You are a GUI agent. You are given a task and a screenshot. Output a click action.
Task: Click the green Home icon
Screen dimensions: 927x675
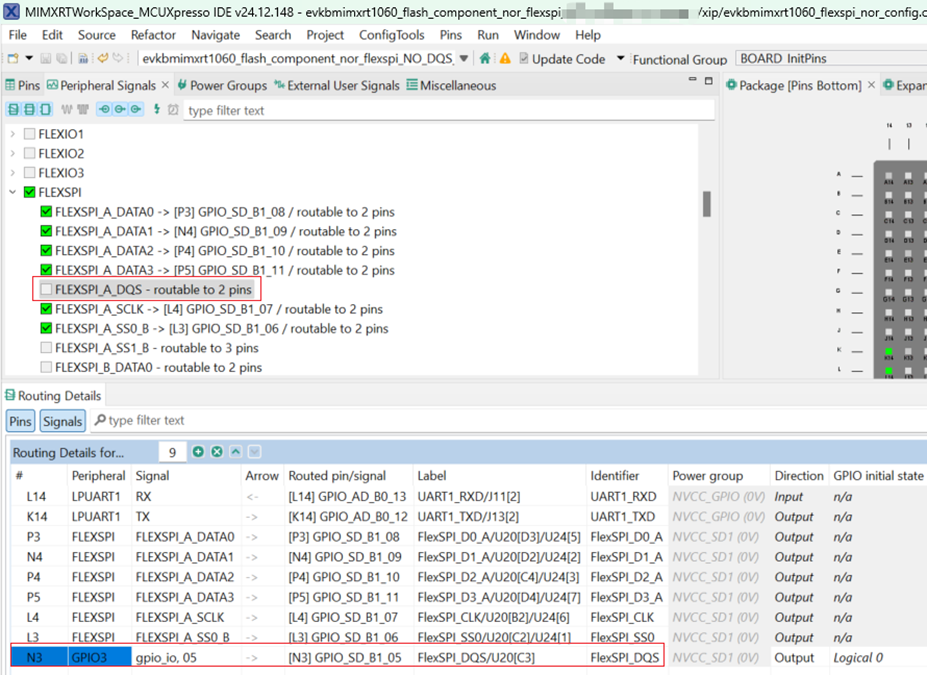point(485,58)
